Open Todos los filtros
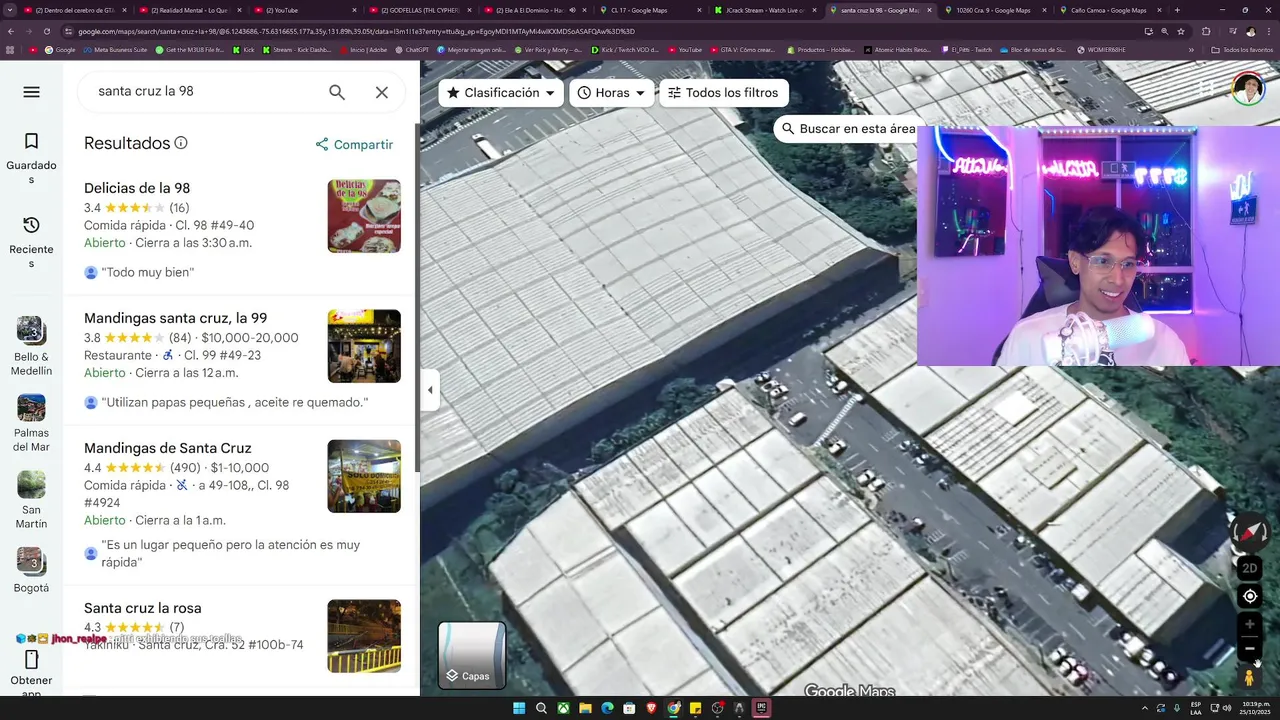This screenshot has height=720, width=1280. (x=723, y=92)
